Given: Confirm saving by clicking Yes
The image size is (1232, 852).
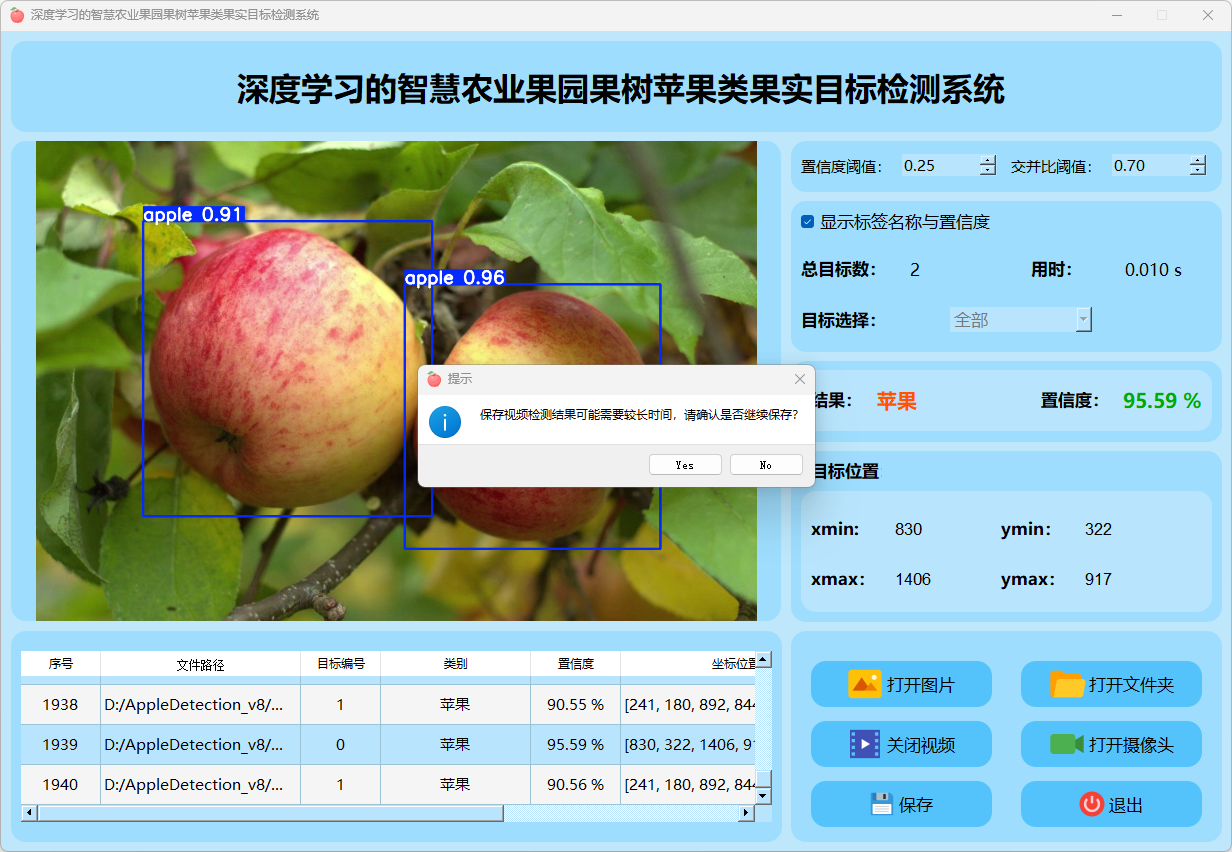Looking at the screenshot, I should coord(685,465).
